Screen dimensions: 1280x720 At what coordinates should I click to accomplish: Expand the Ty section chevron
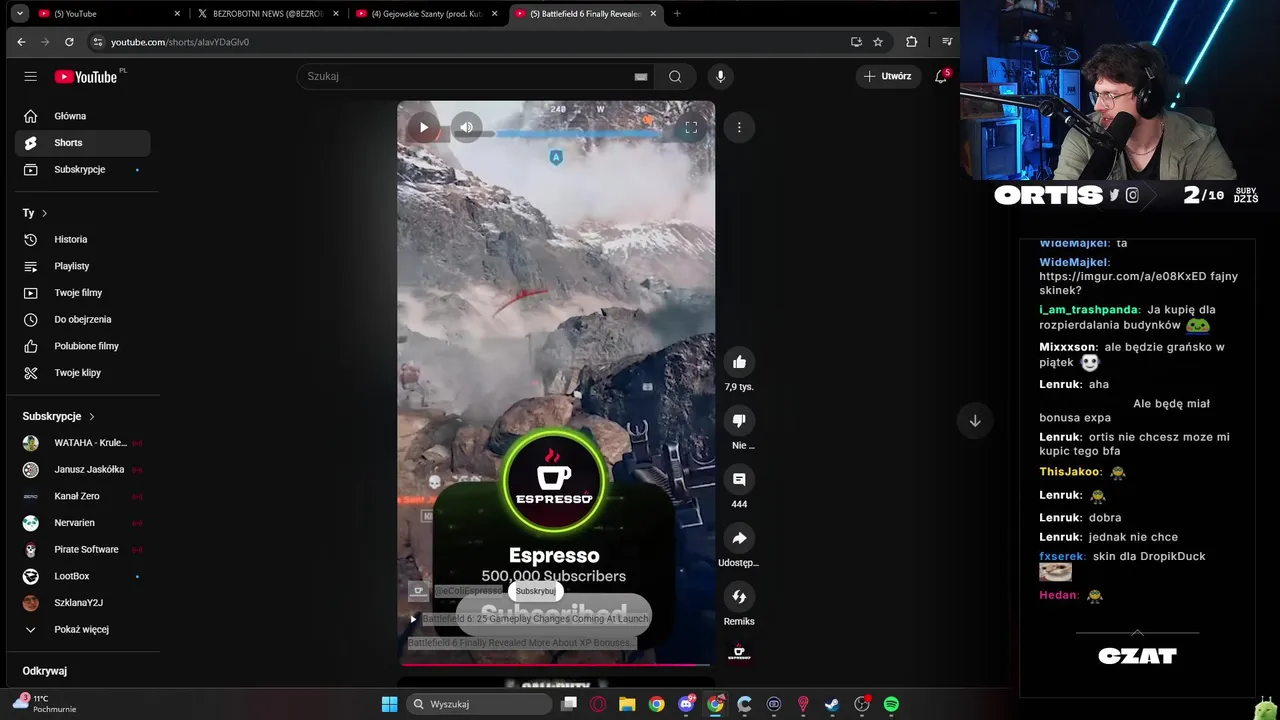[44, 213]
